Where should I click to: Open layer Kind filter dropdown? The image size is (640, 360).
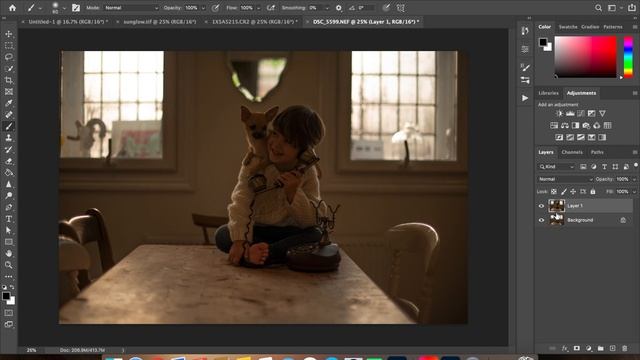click(x=556, y=167)
